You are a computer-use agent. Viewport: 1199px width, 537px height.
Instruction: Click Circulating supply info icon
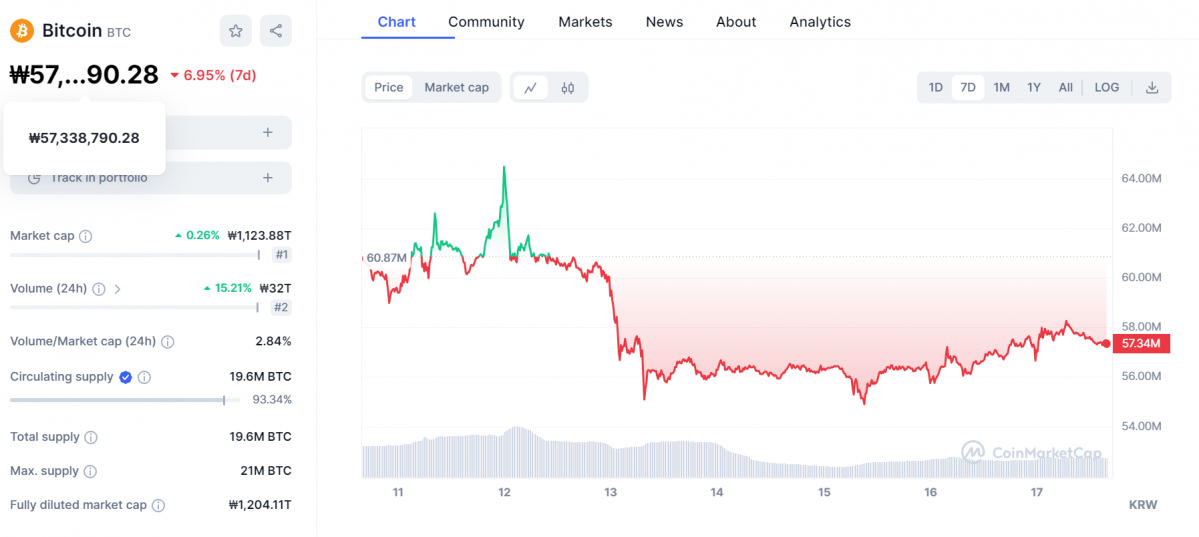coord(144,378)
